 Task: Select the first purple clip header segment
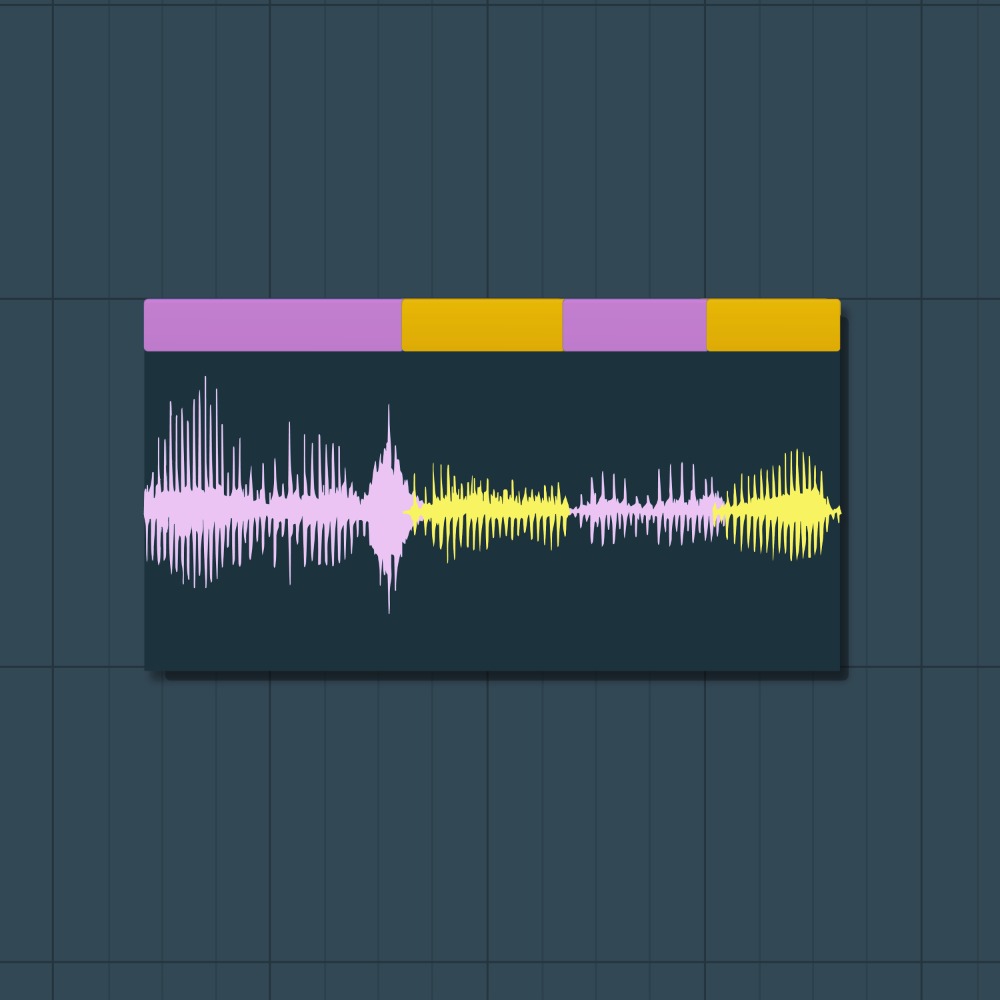[x=273, y=325]
